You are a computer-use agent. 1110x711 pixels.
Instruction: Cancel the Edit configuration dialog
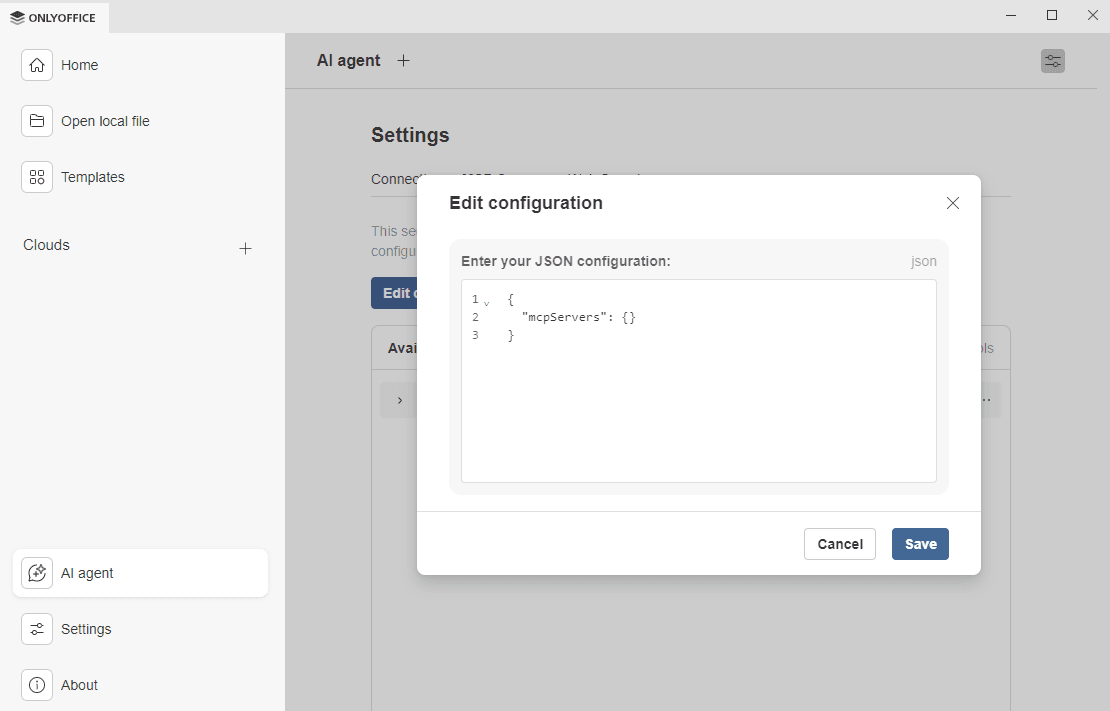pyautogui.click(x=839, y=543)
